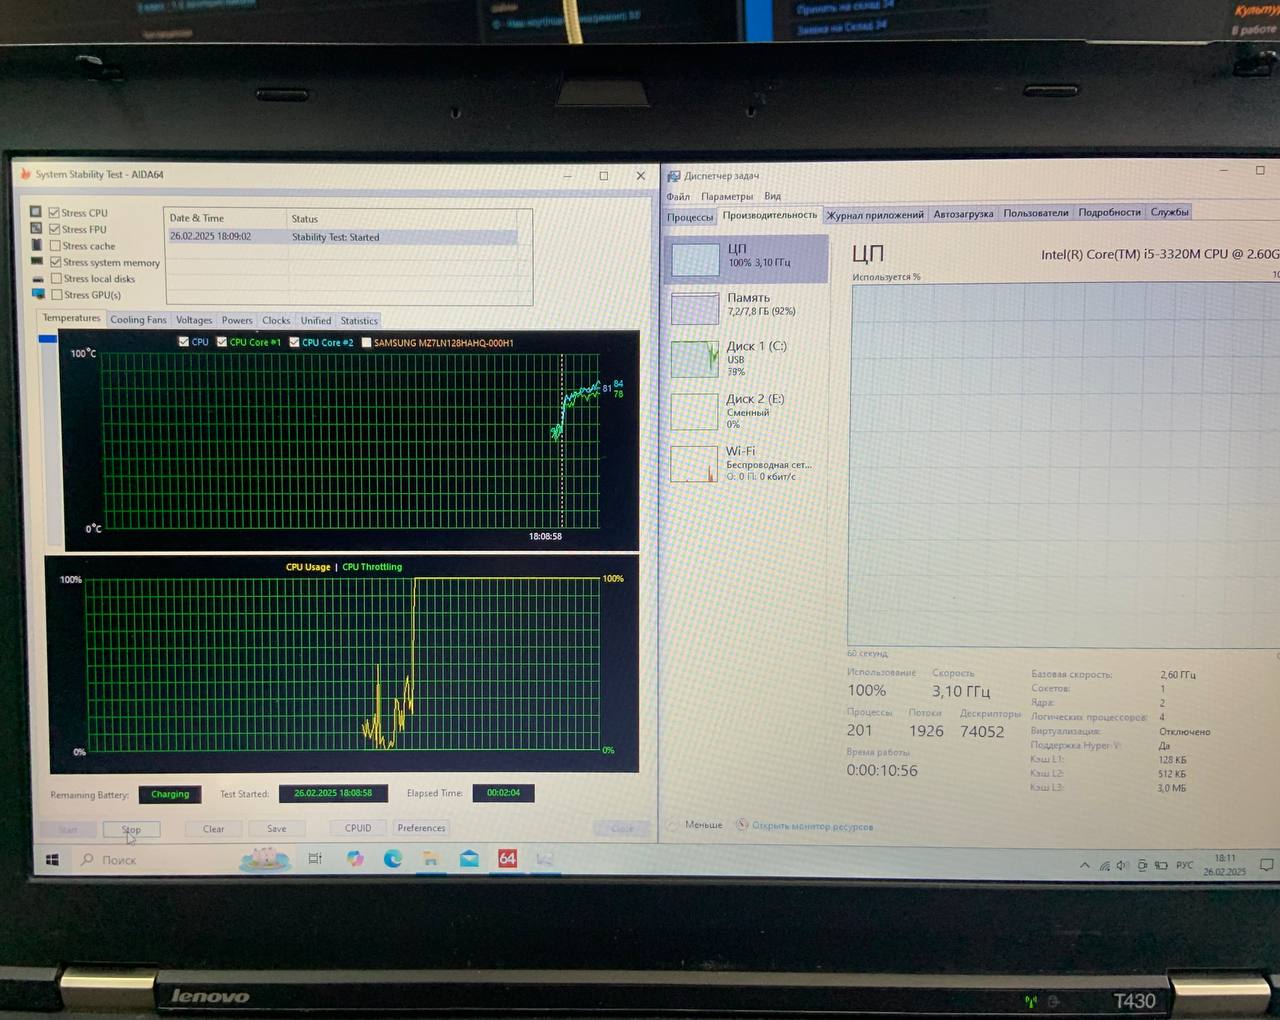
Task: Click the Clear button in AIDA64
Action: [x=214, y=829]
